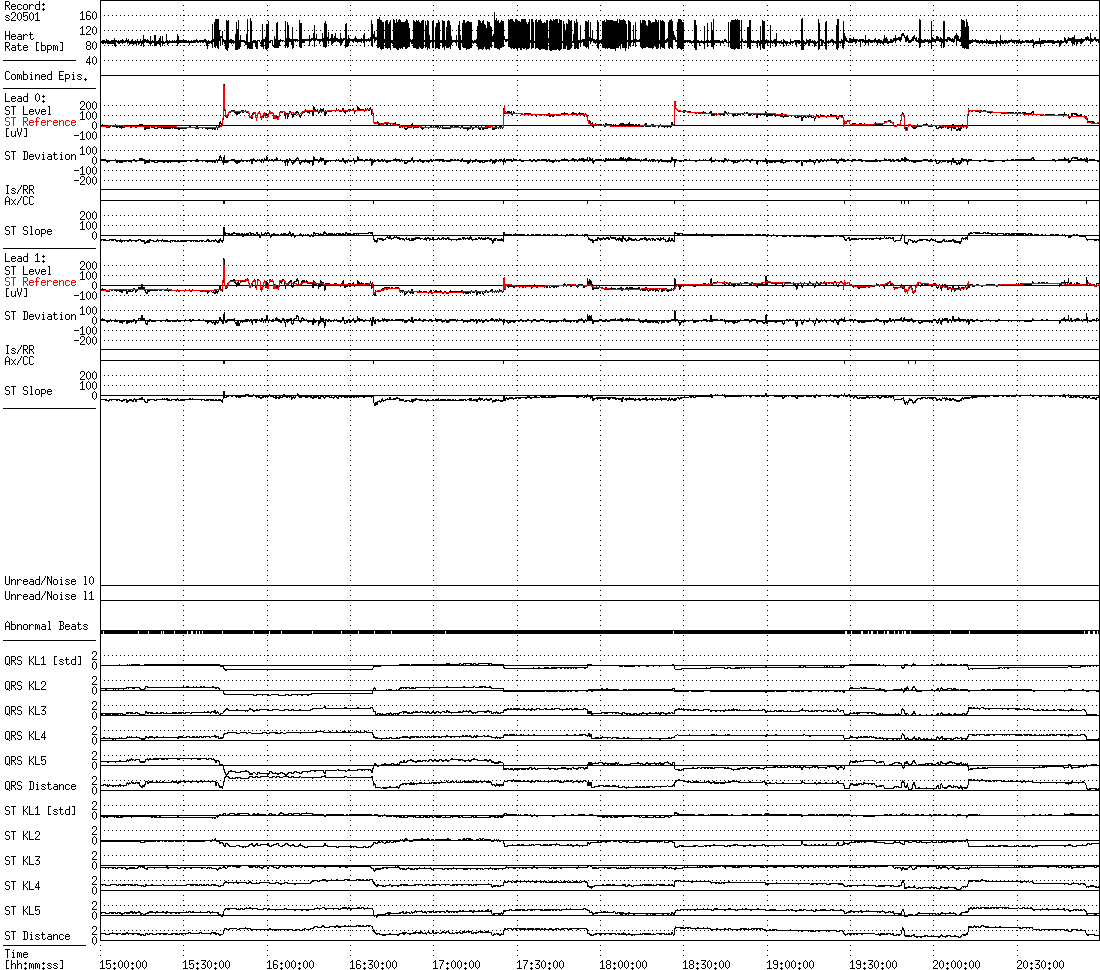Screen dimensions: 1100x970
Task: Select the 20:00:00 time axis label
Action: coord(957,964)
